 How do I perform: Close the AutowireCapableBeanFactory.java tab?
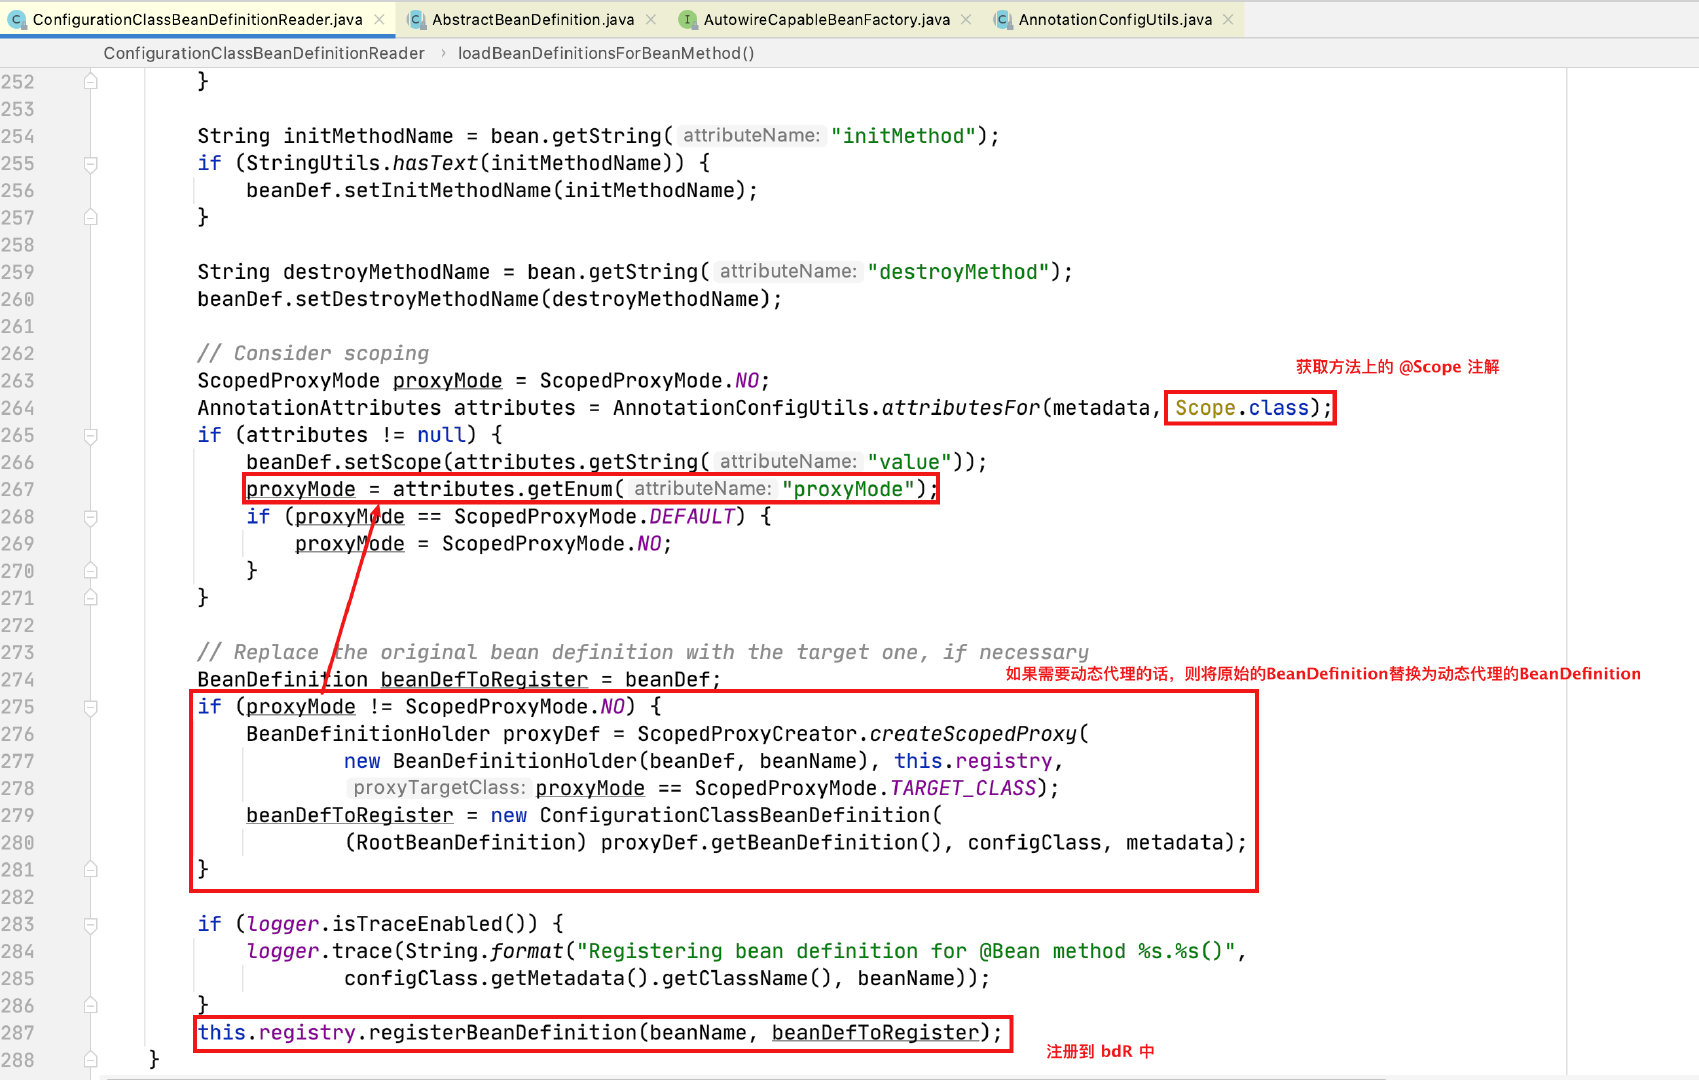point(966,19)
